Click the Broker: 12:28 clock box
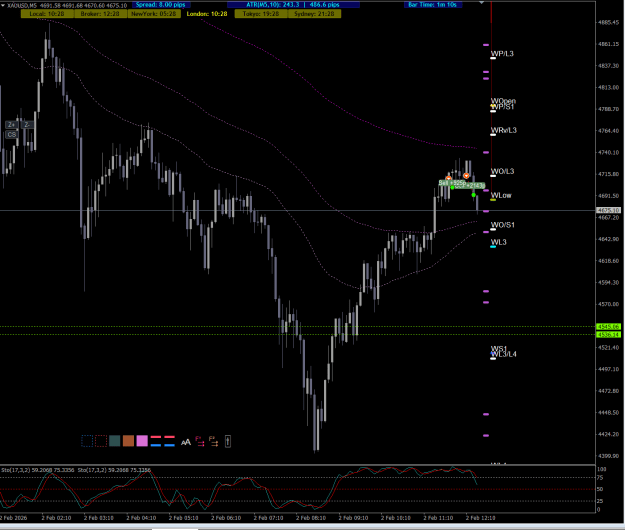Screen dimensions: 625x530 point(100,14)
